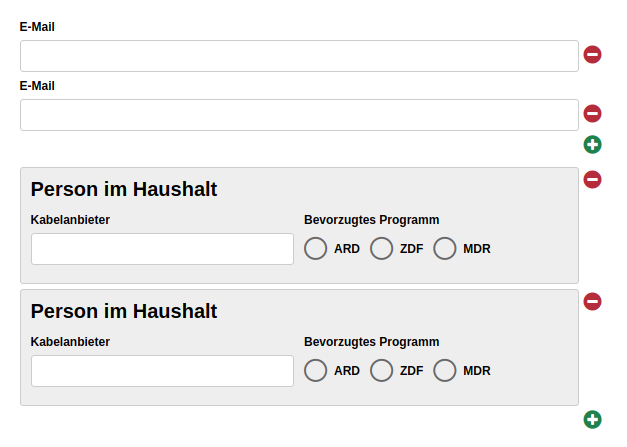Remove the first E-Mail field
The height and width of the screenshot is (447, 627).
coord(592,54)
